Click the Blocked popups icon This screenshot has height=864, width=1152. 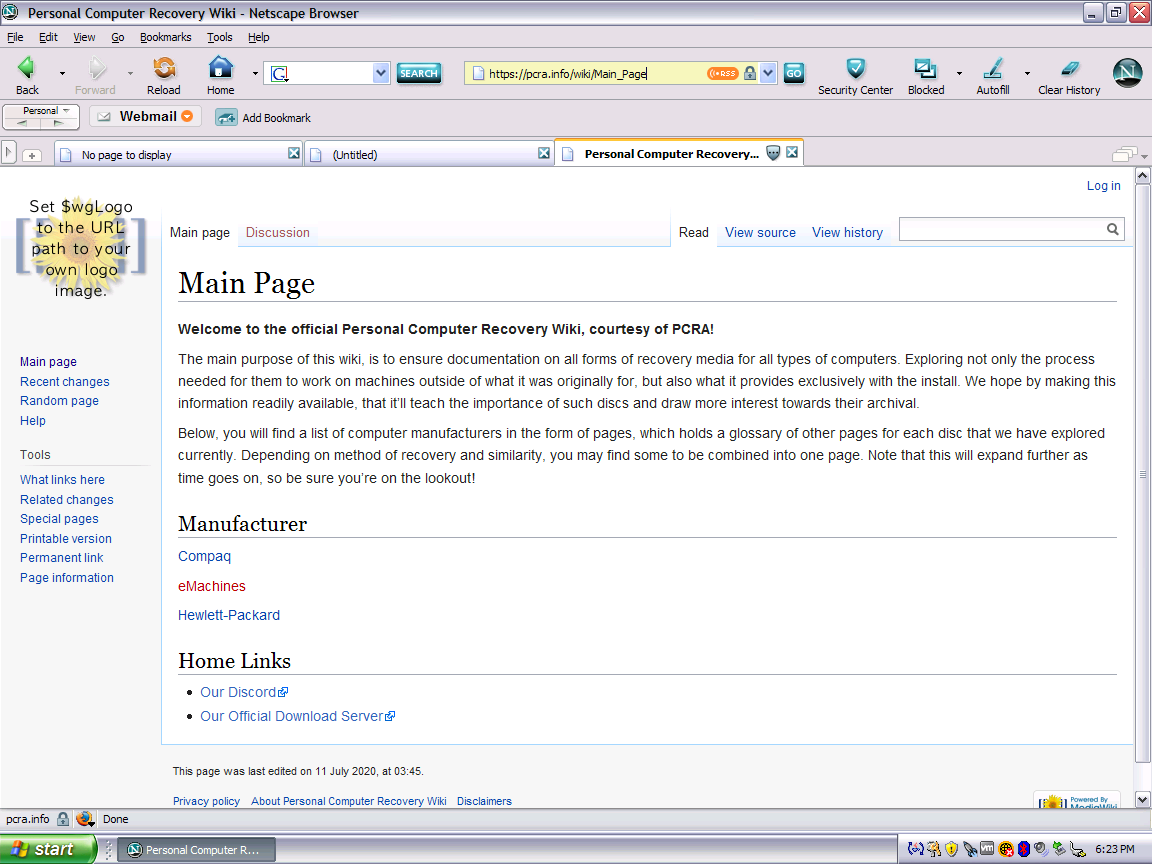925,68
